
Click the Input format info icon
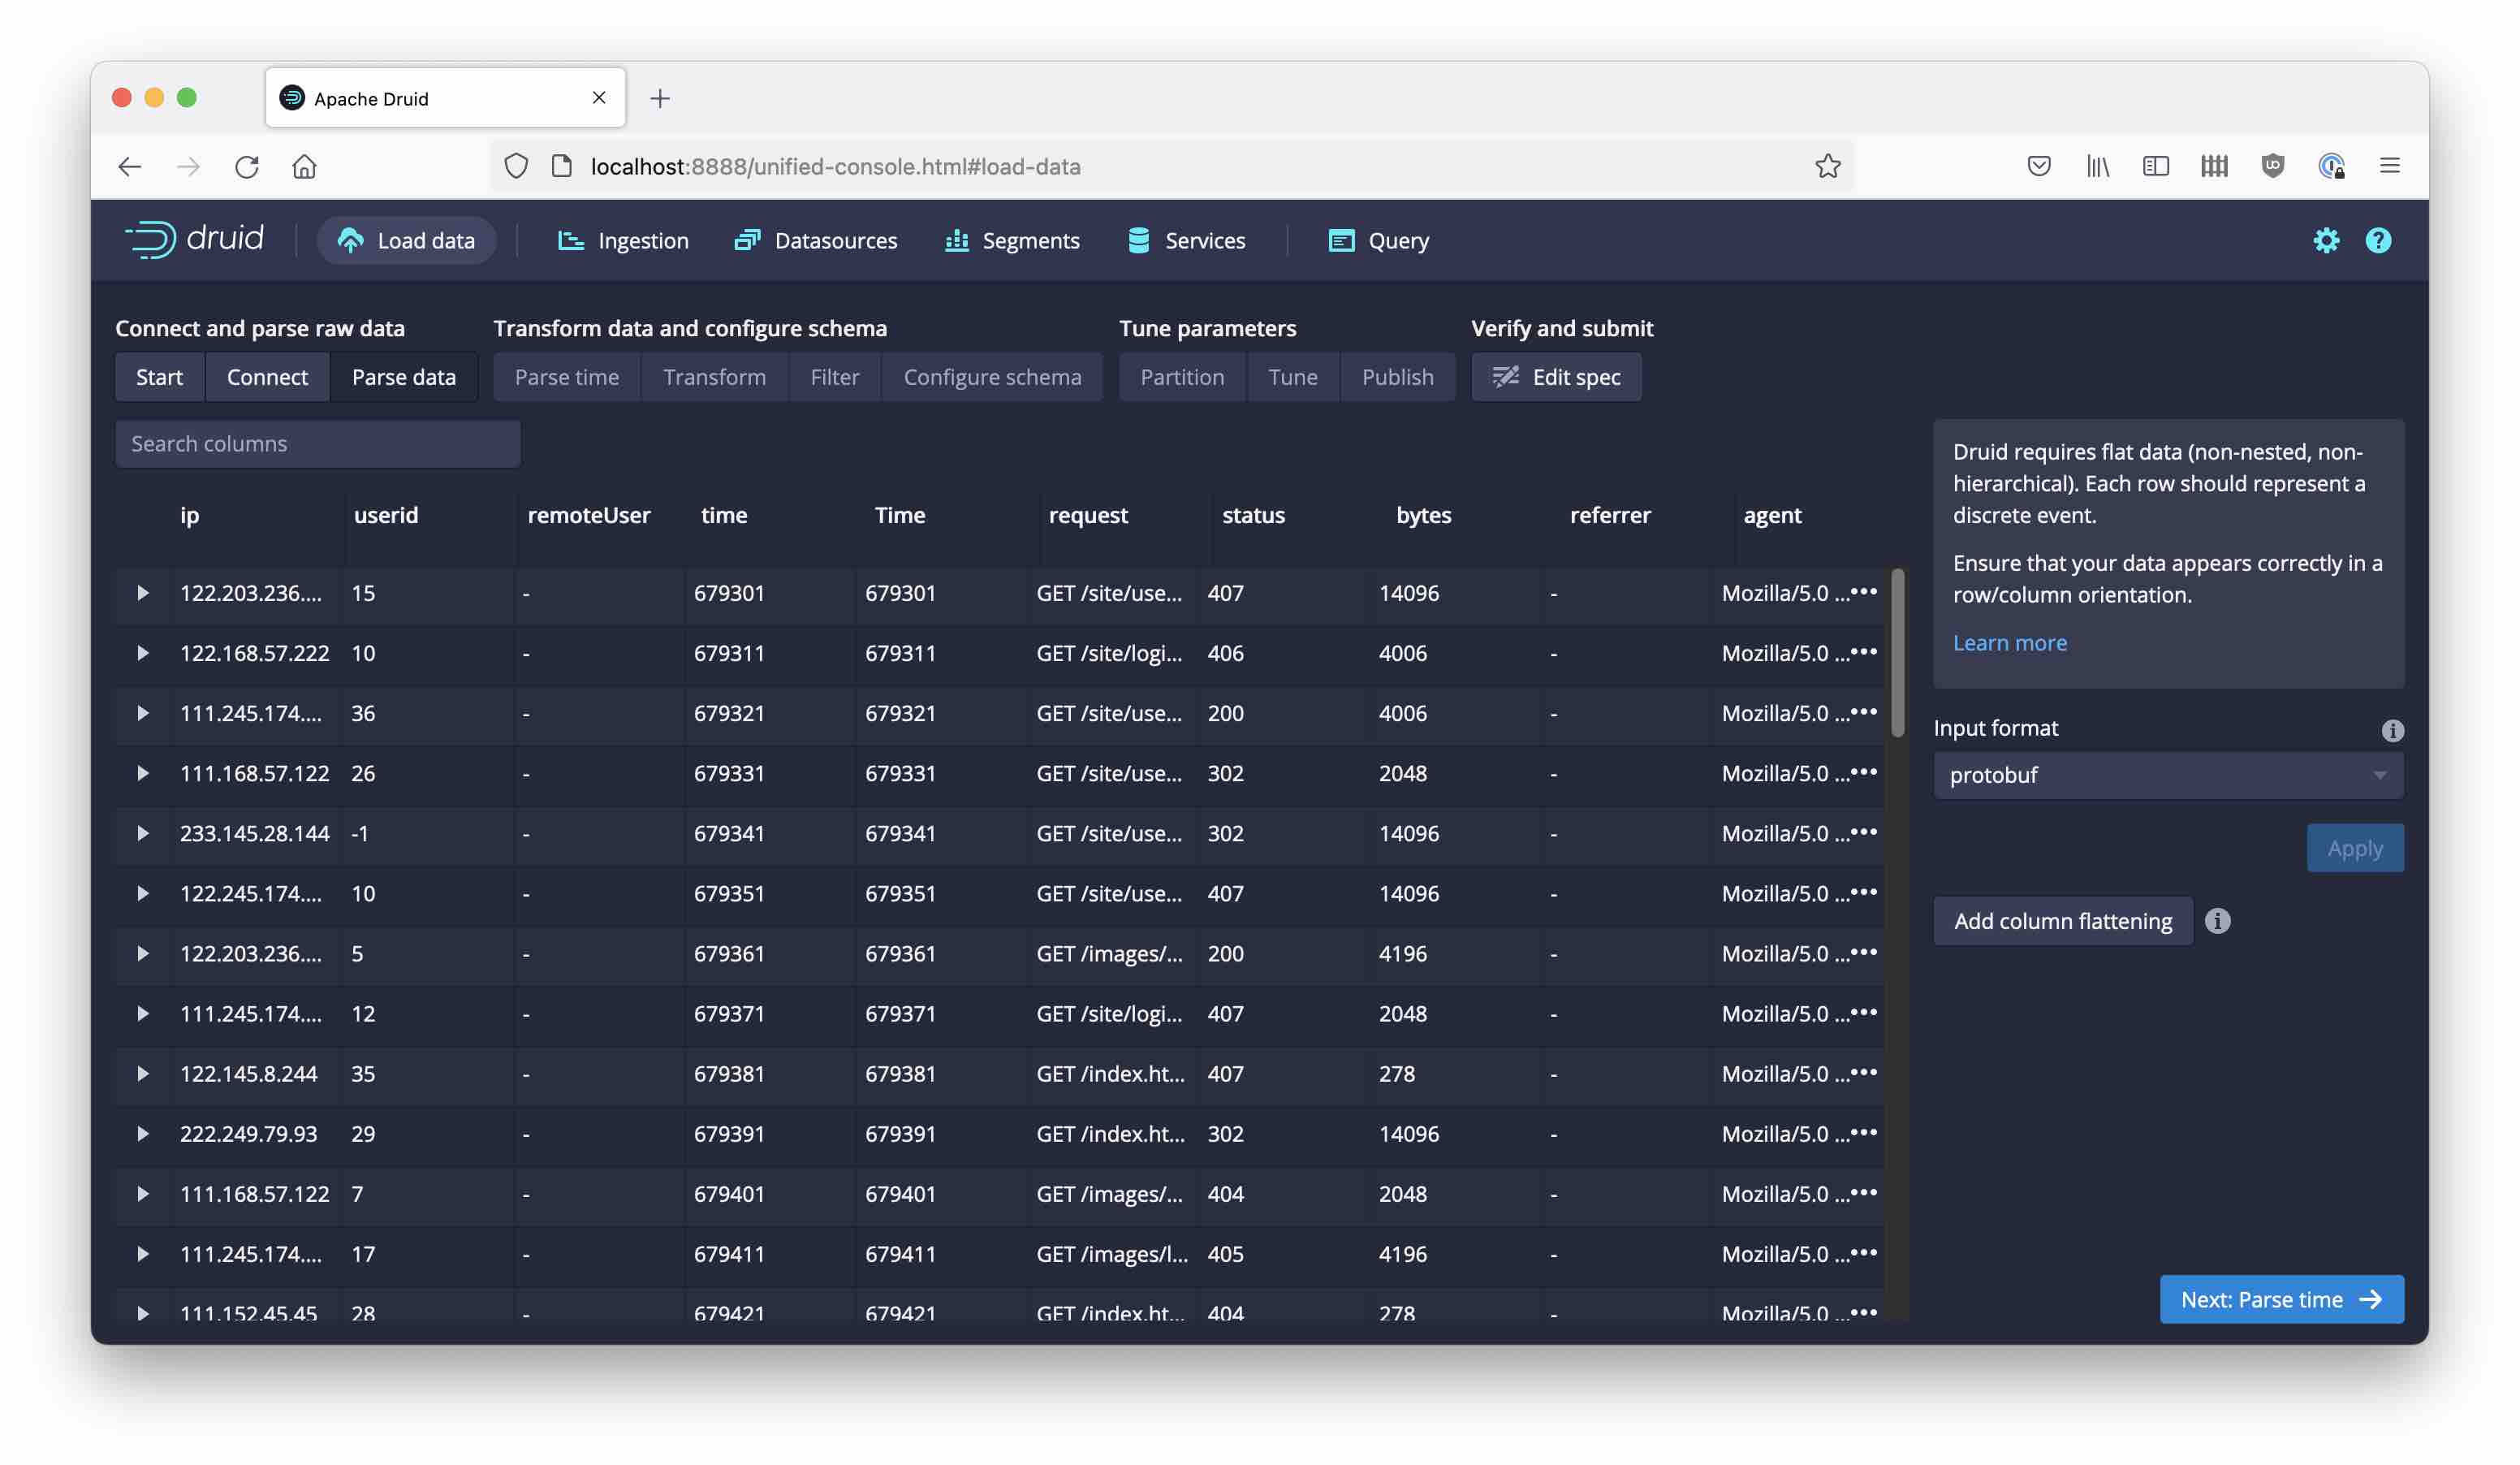click(x=2391, y=730)
